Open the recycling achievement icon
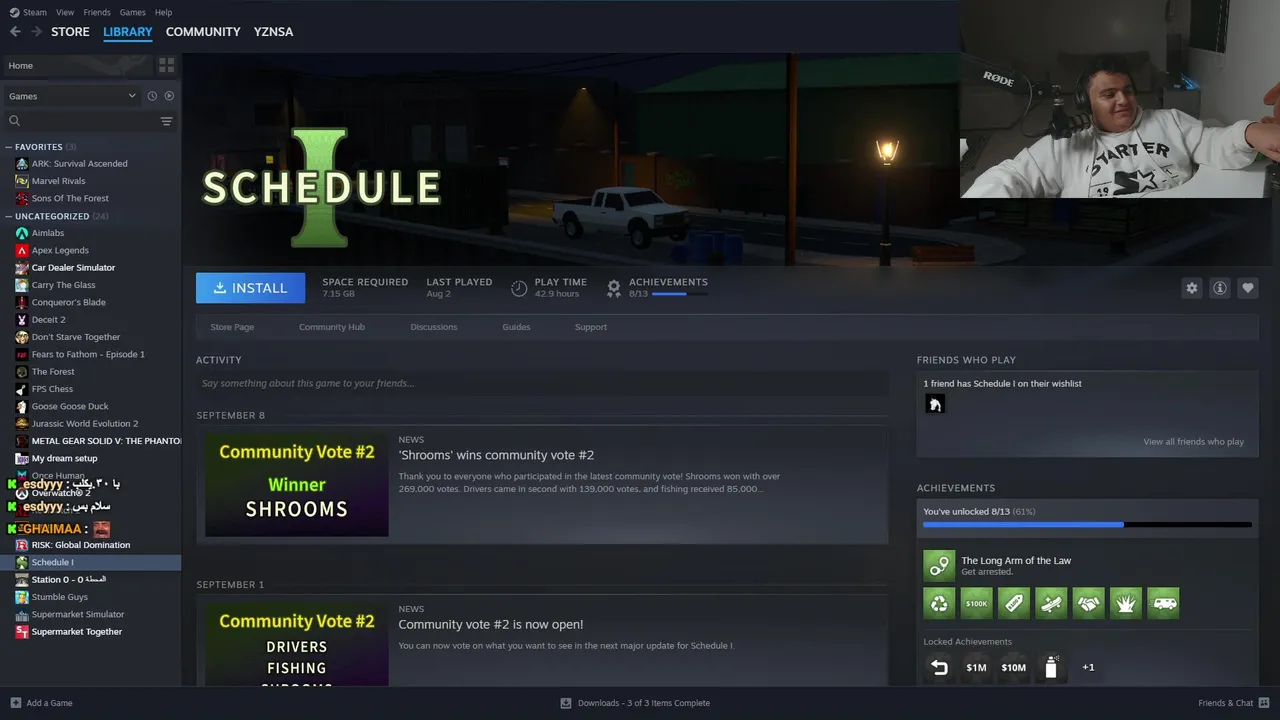Image resolution: width=1280 pixels, height=720 pixels. [939, 603]
